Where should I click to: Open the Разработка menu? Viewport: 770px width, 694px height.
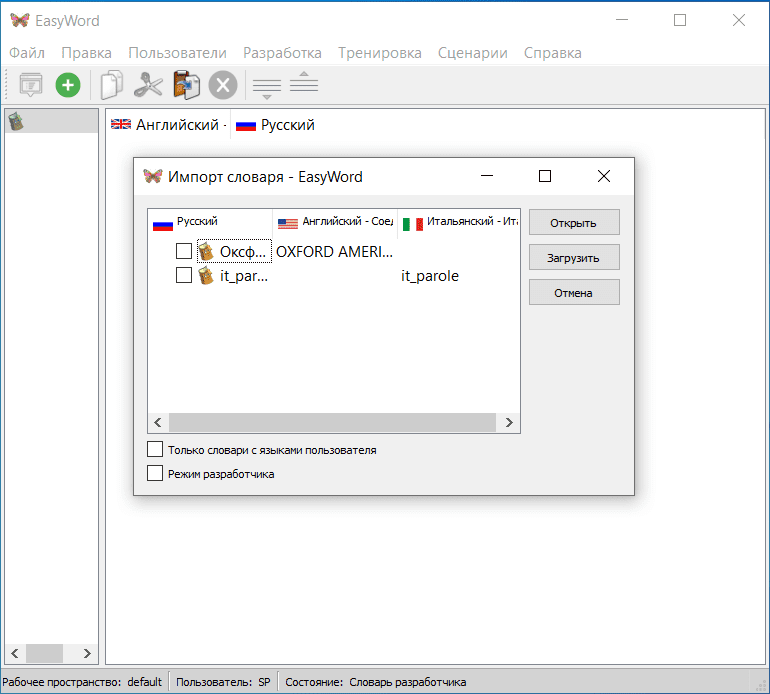pyautogui.click(x=282, y=53)
